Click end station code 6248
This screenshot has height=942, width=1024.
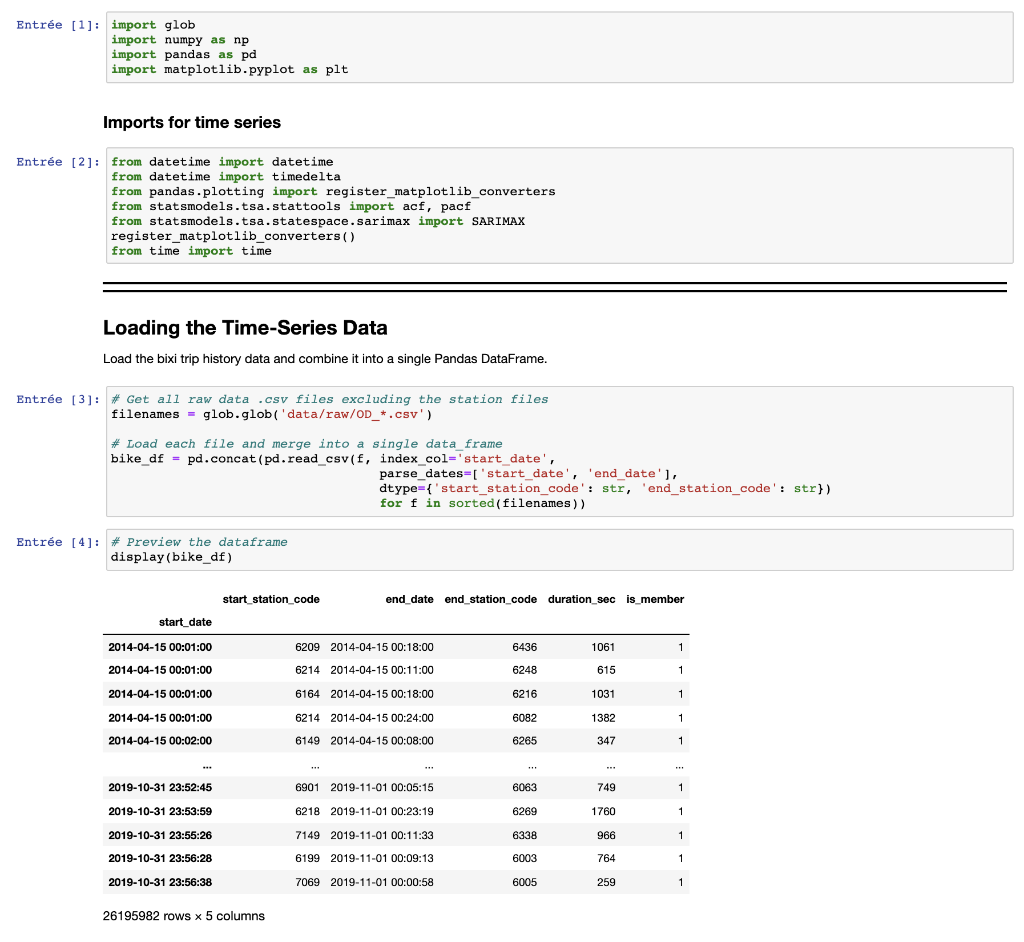click(524, 670)
